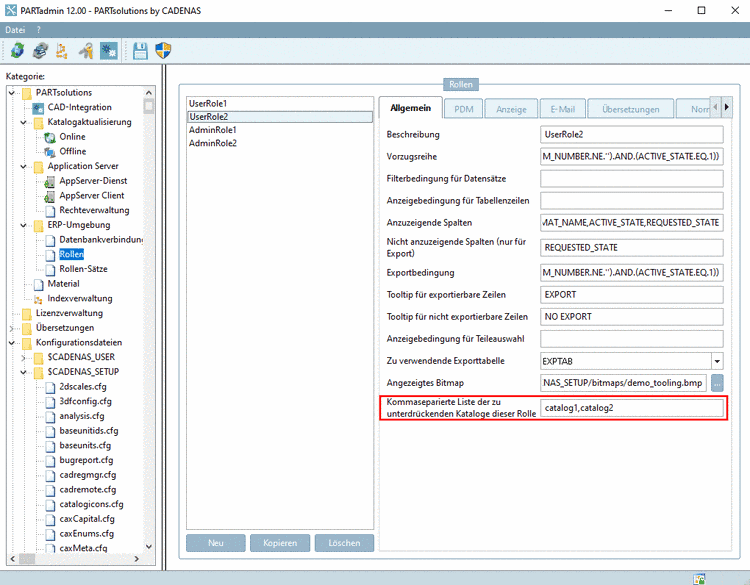Open CAD-Integration in the tree
The height and width of the screenshot is (585, 750).
(x=79, y=107)
